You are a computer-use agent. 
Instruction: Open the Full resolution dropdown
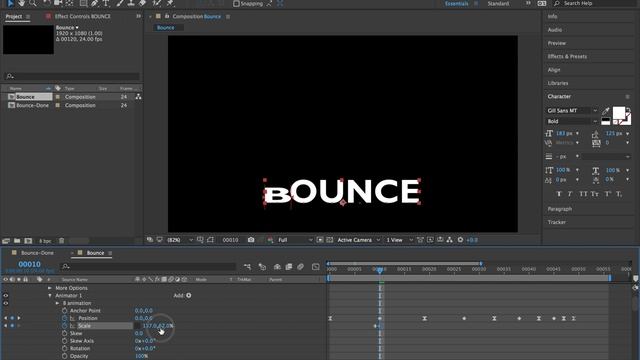tap(296, 240)
